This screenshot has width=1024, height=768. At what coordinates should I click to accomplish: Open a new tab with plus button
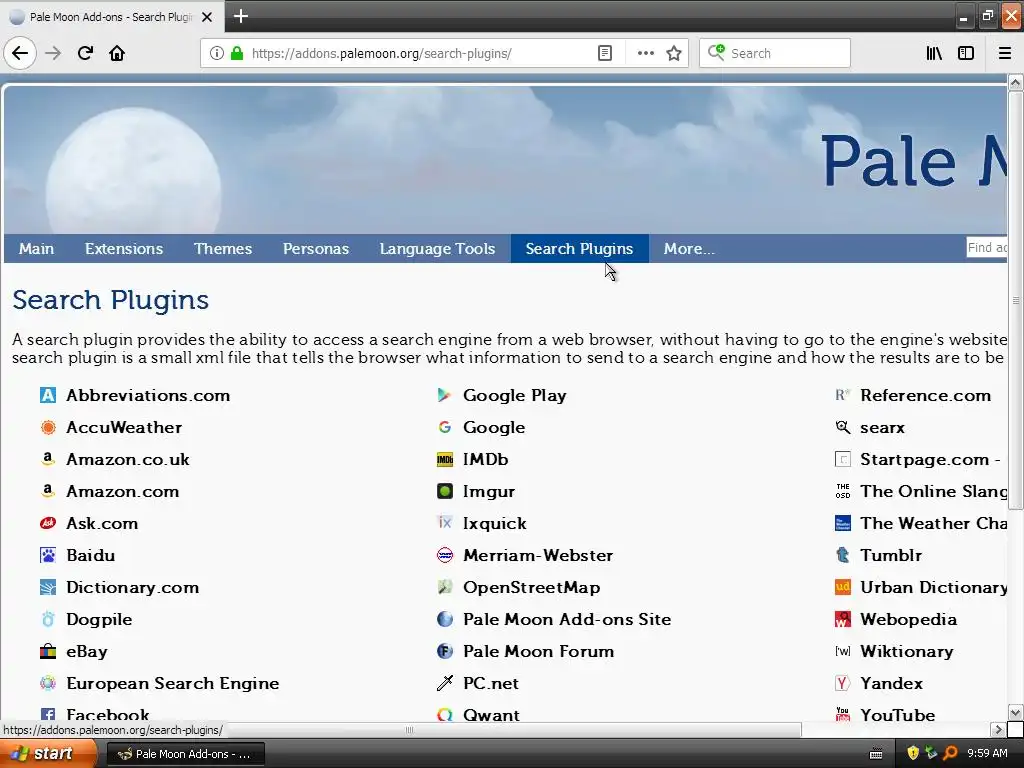240,16
